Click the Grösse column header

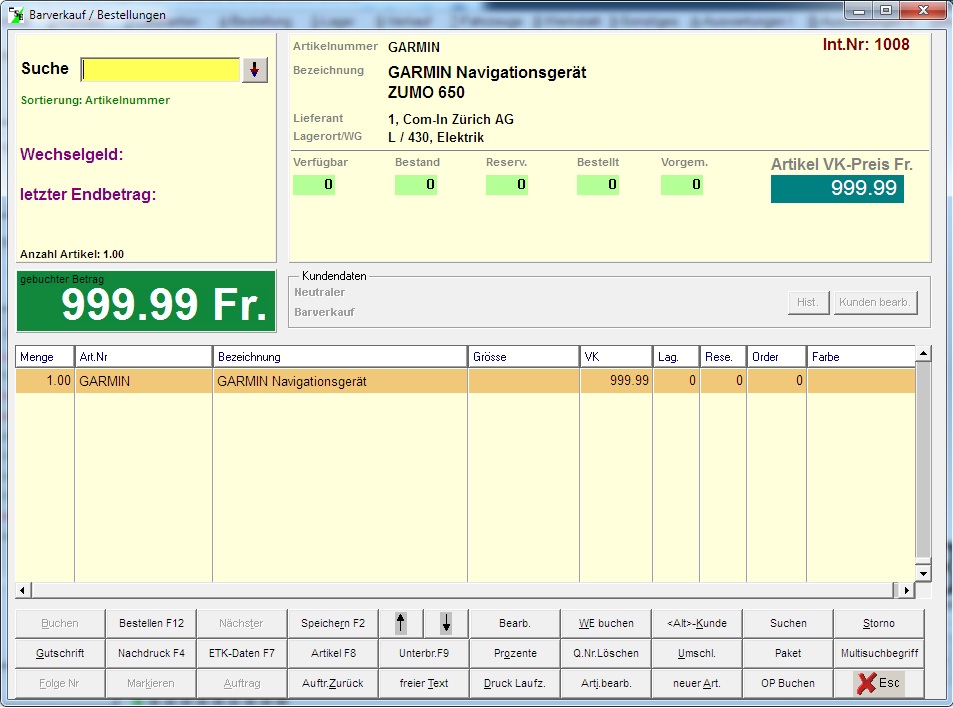[x=524, y=357]
